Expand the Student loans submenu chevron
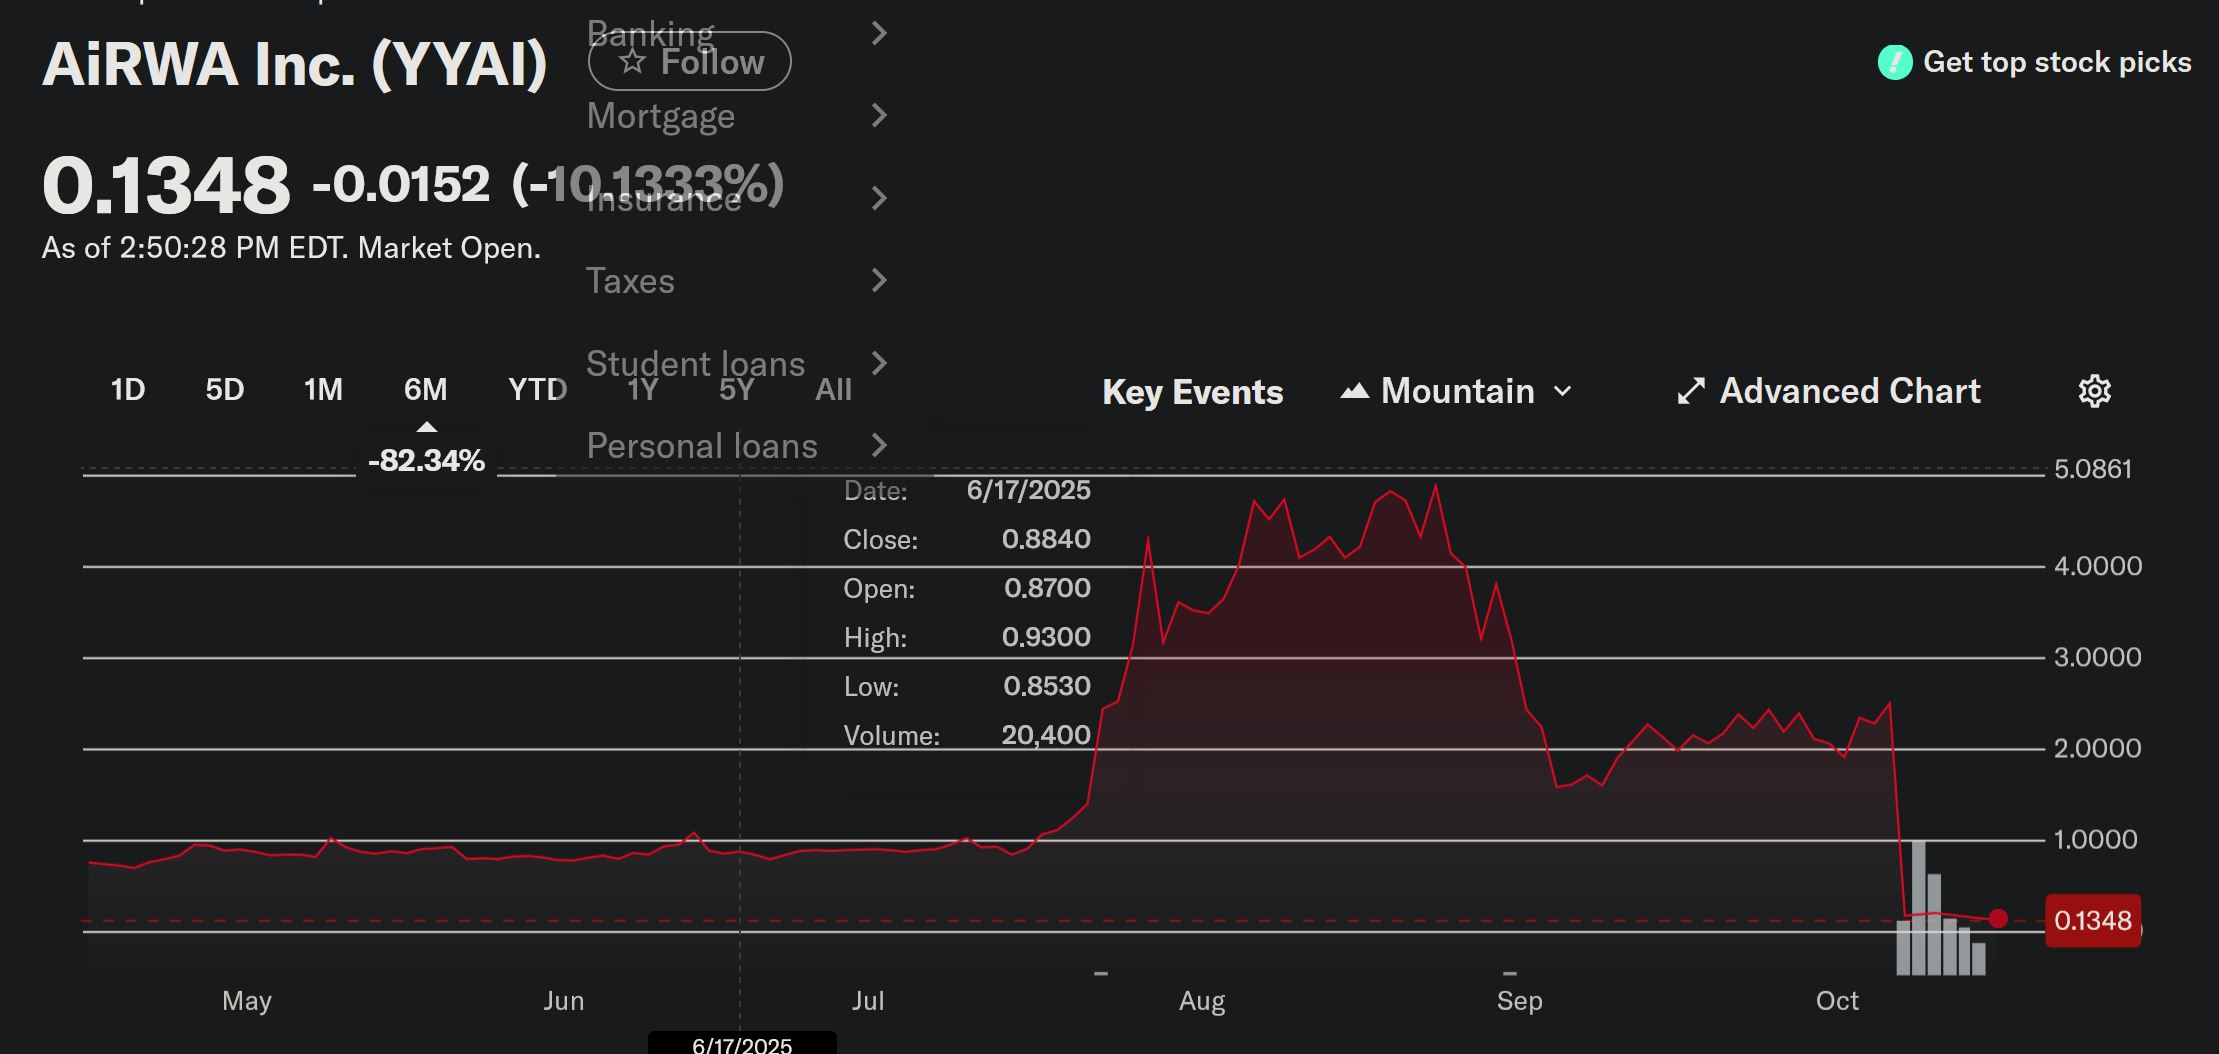This screenshot has width=2219, height=1054. [x=879, y=363]
